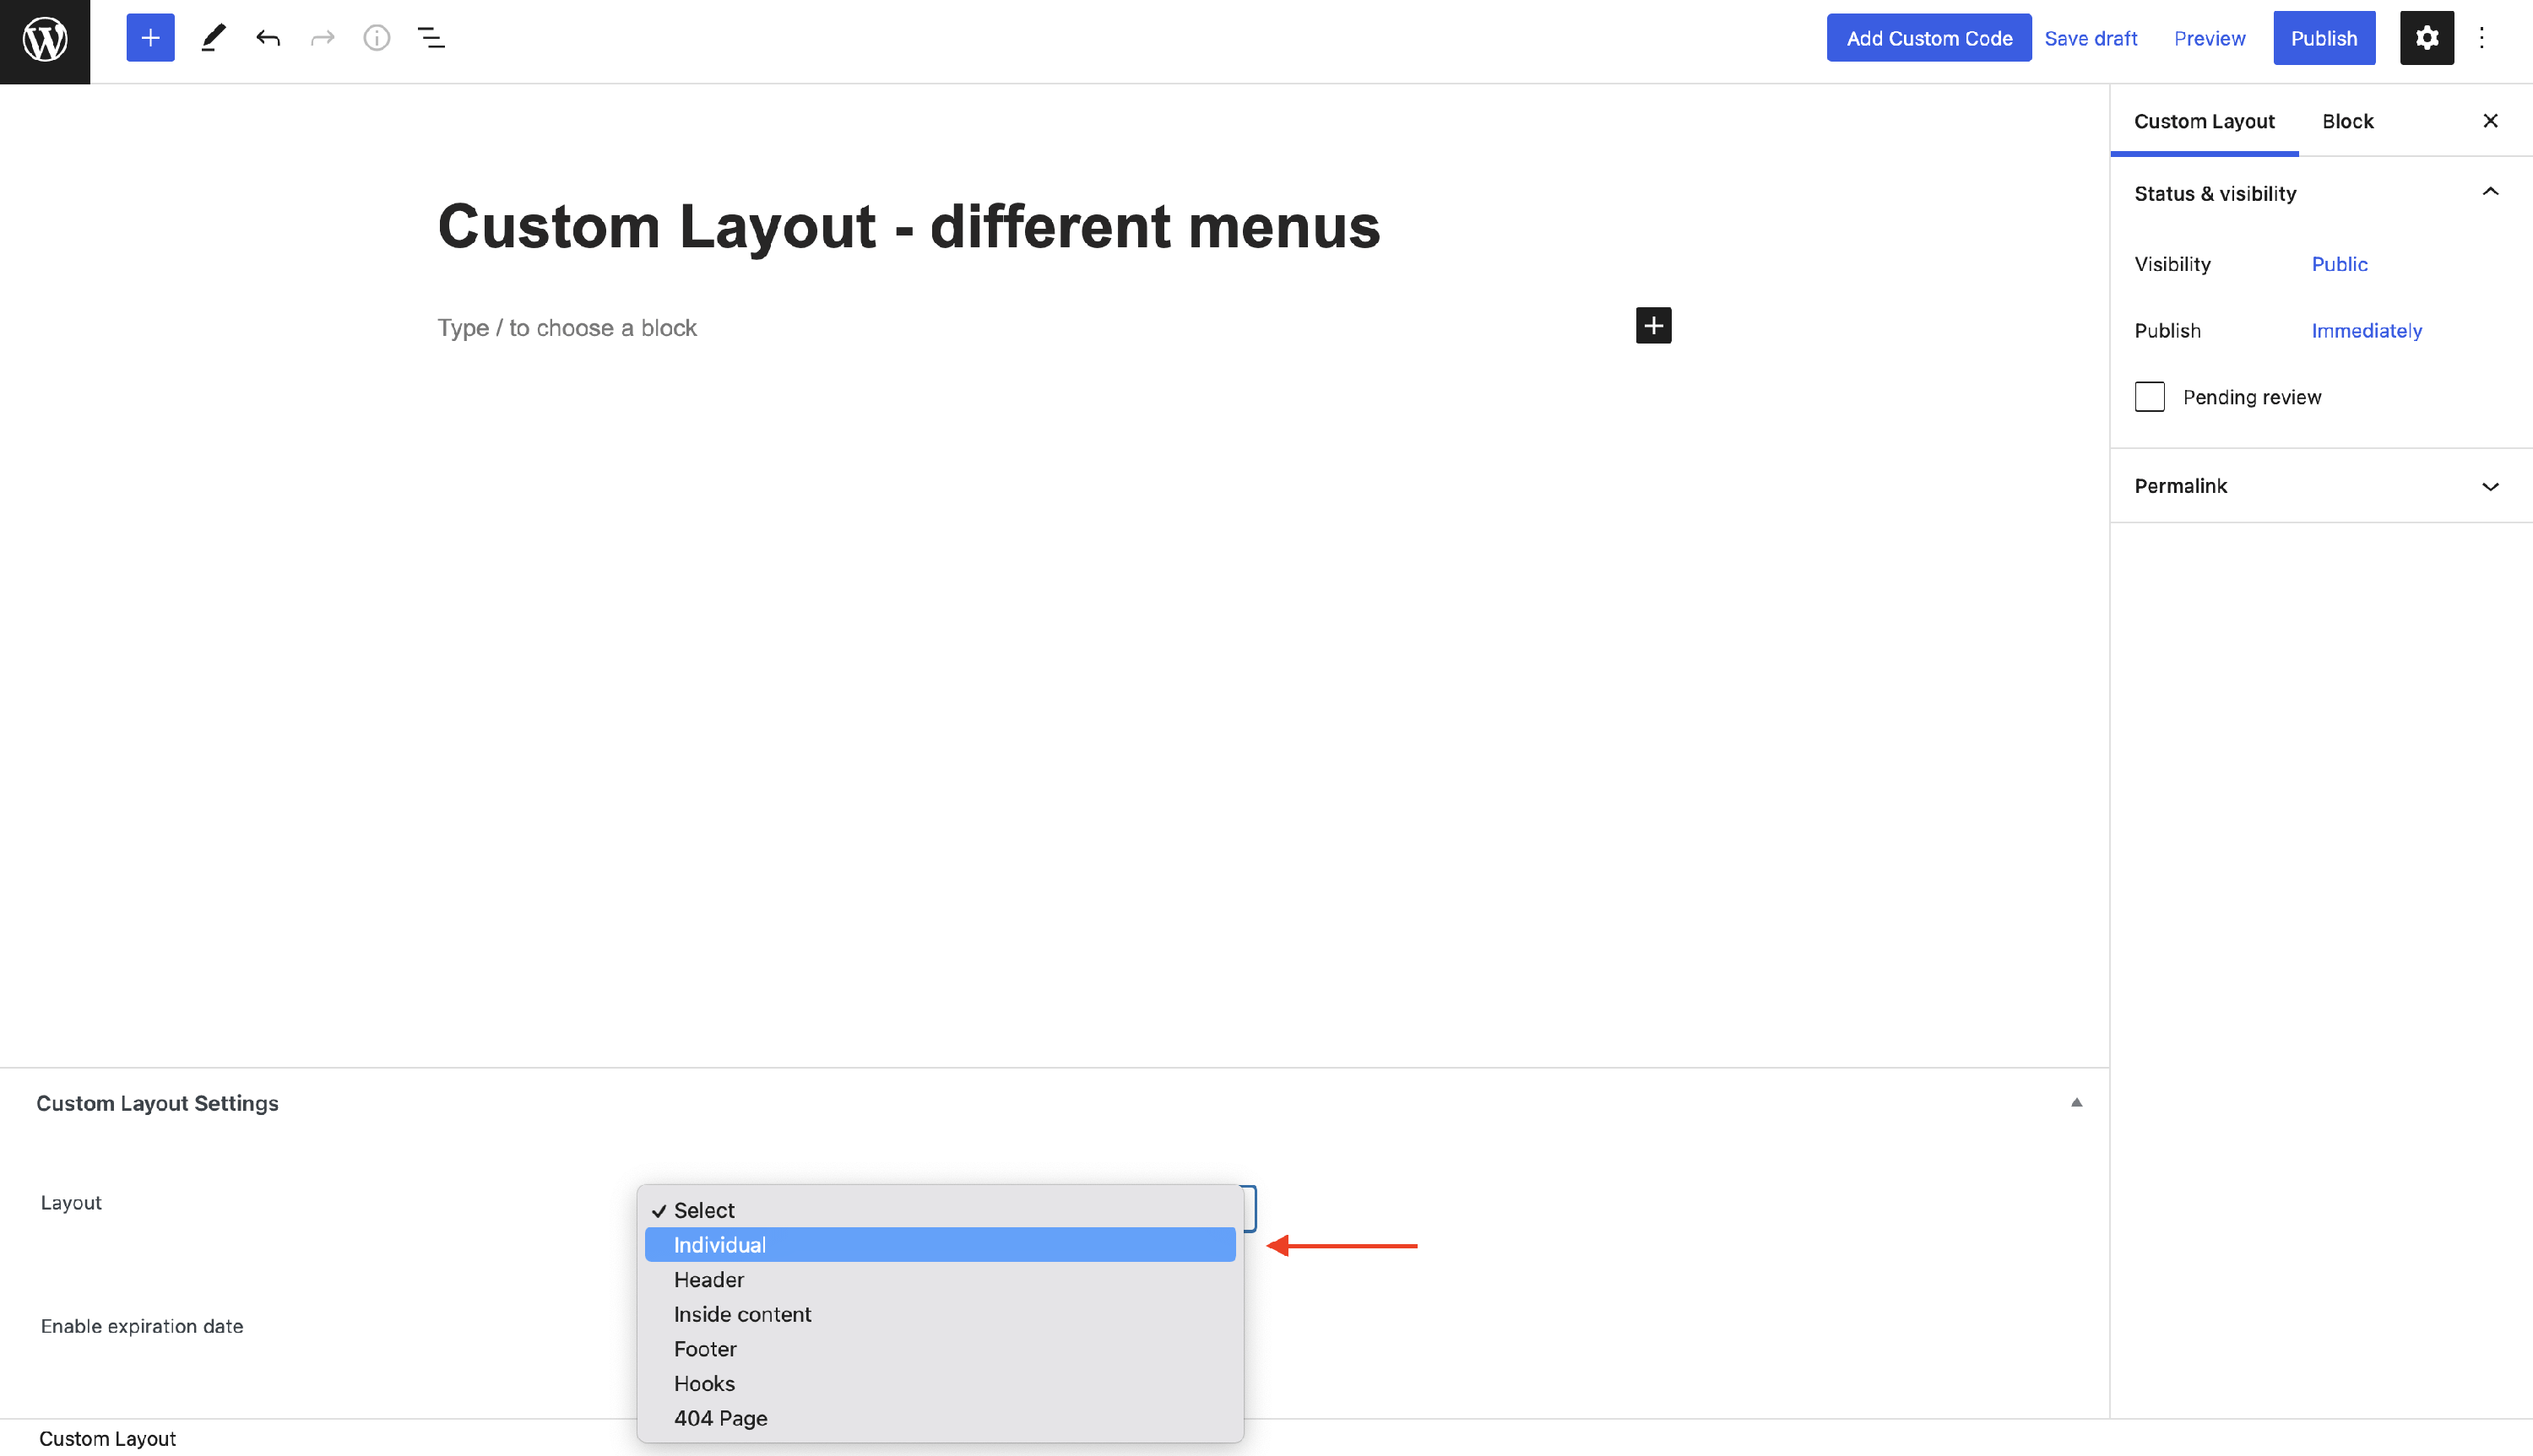The width and height of the screenshot is (2533, 1456).
Task: Open the Details info icon
Action: pos(376,38)
